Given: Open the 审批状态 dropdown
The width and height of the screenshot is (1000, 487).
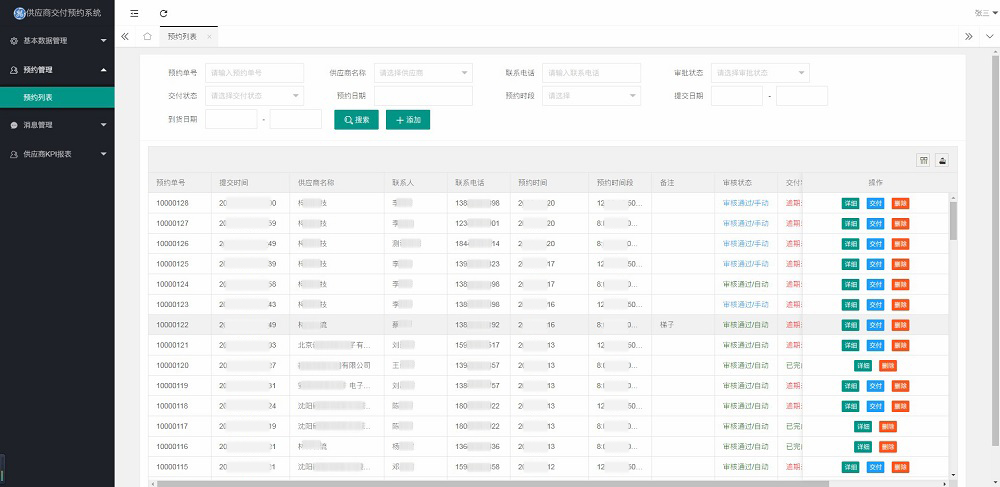Looking at the screenshot, I should click(759, 73).
